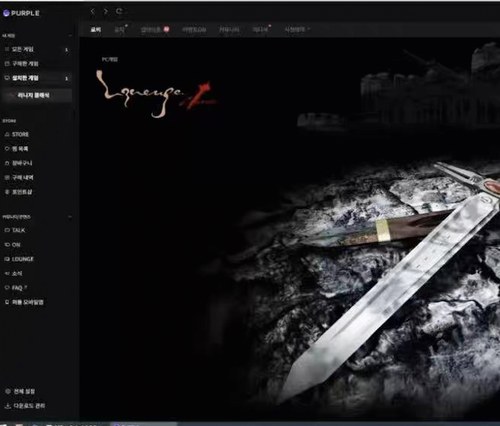Reload the page with the refresh icon
500x426 pixels.
tap(119, 12)
